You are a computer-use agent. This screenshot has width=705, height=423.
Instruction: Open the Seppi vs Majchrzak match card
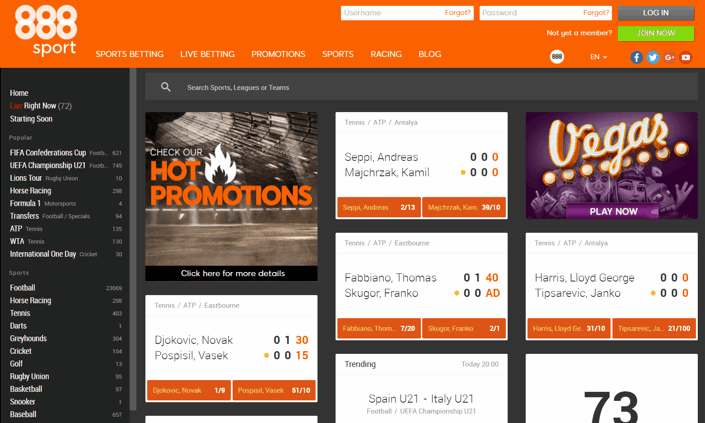pos(421,165)
